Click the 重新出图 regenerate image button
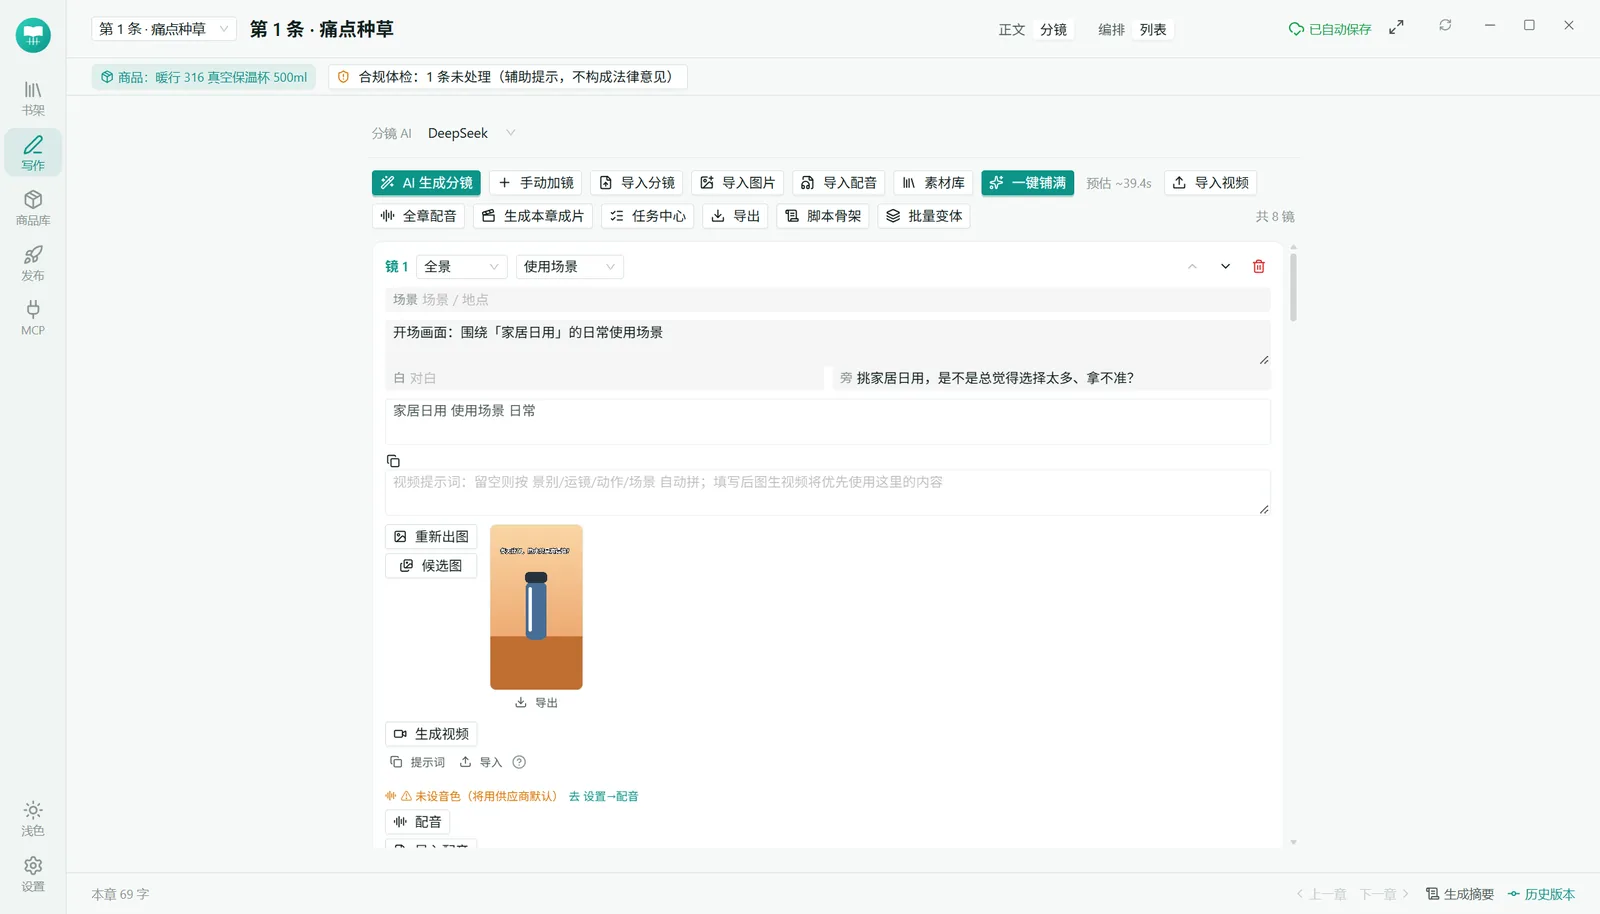1600x914 pixels. (x=431, y=537)
